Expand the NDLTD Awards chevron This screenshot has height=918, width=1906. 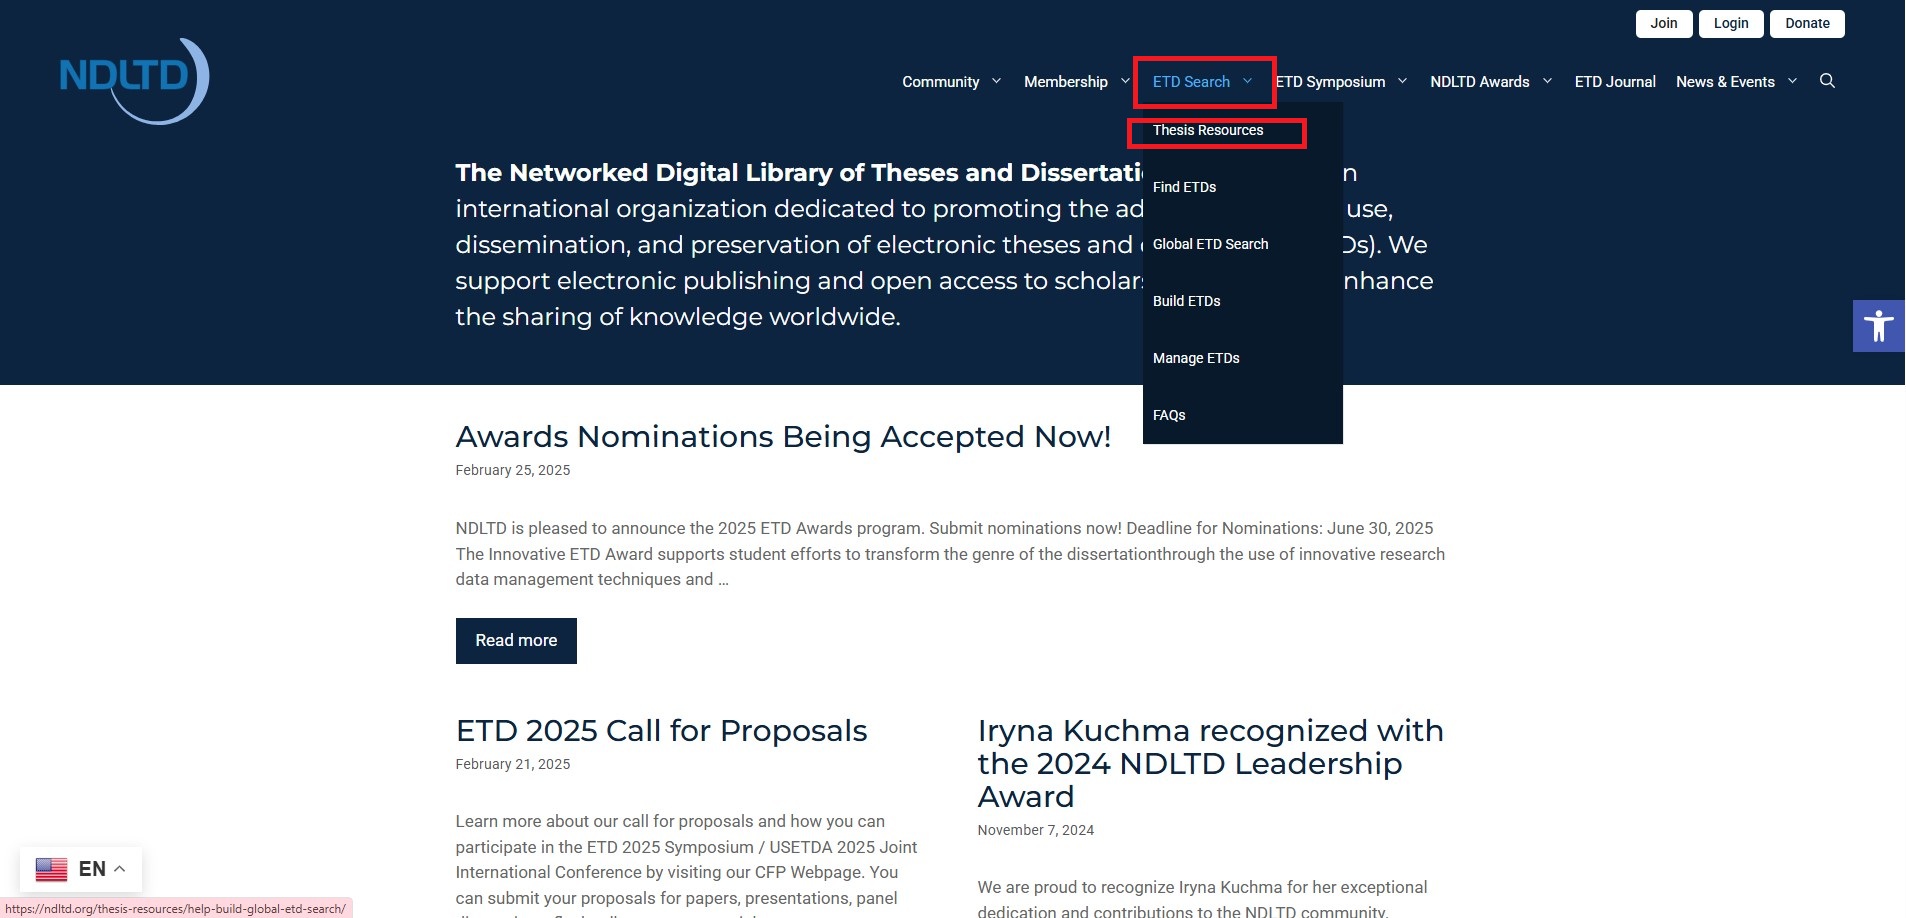(1547, 81)
